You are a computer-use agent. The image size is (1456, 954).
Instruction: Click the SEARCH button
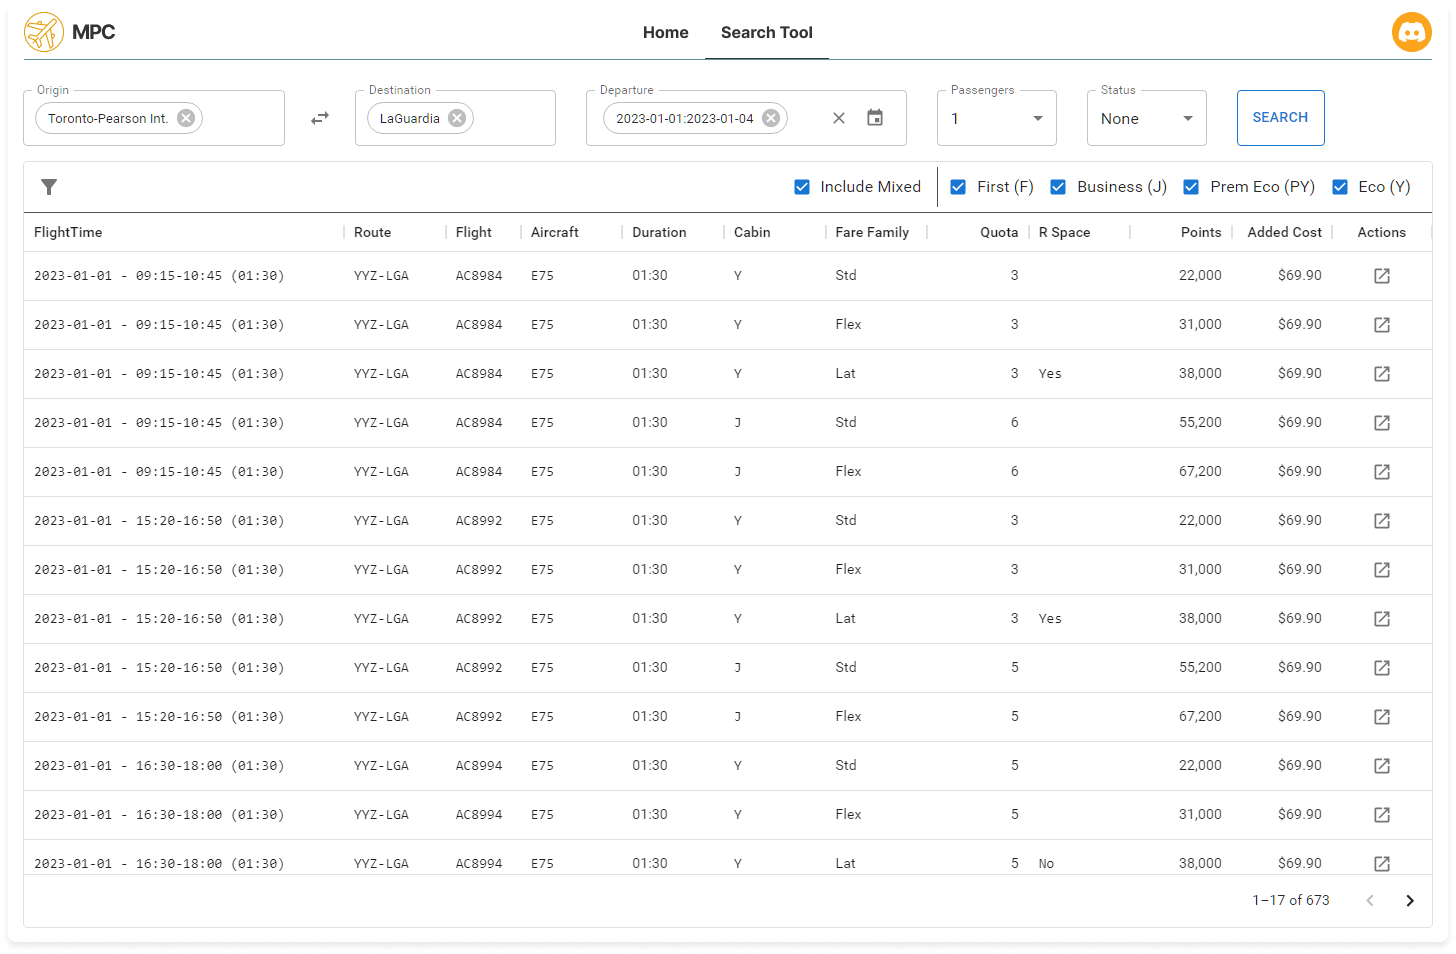click(1280, 118)
